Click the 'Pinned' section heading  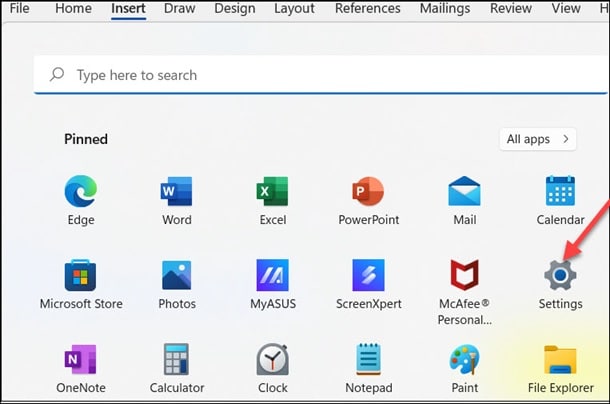click(86, 139)
